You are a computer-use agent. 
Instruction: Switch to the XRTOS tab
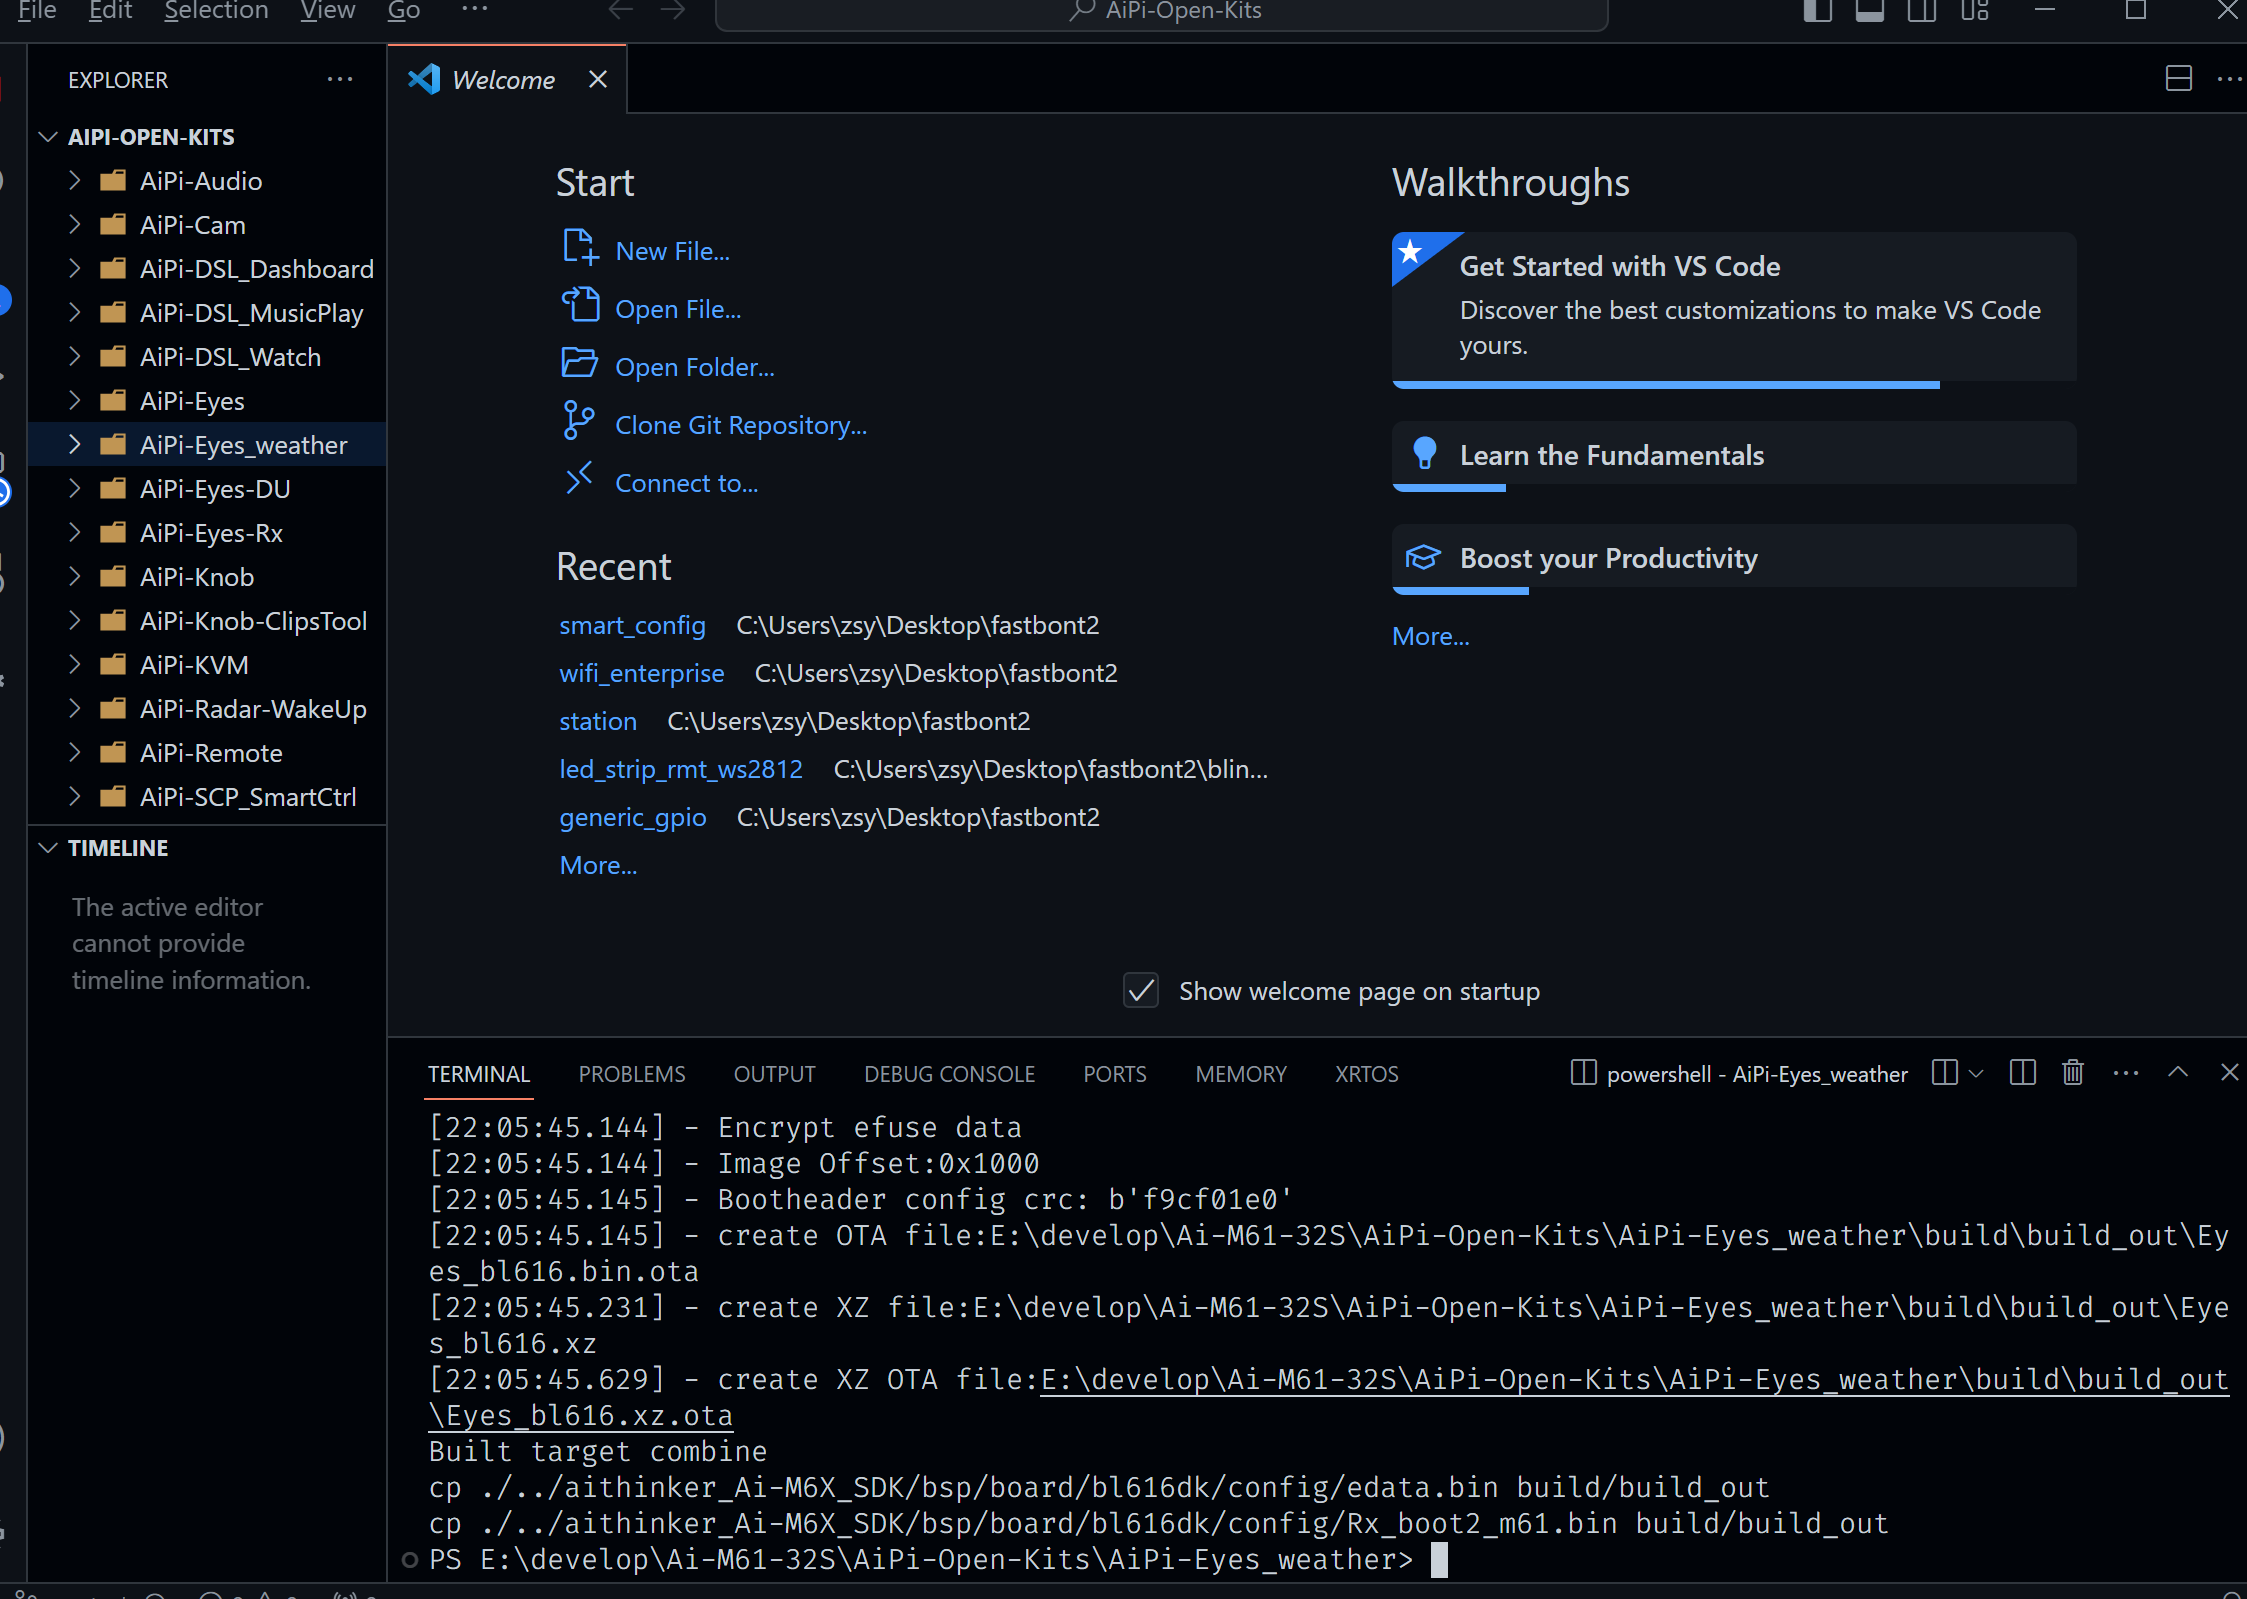[x=1367, y=1074]
